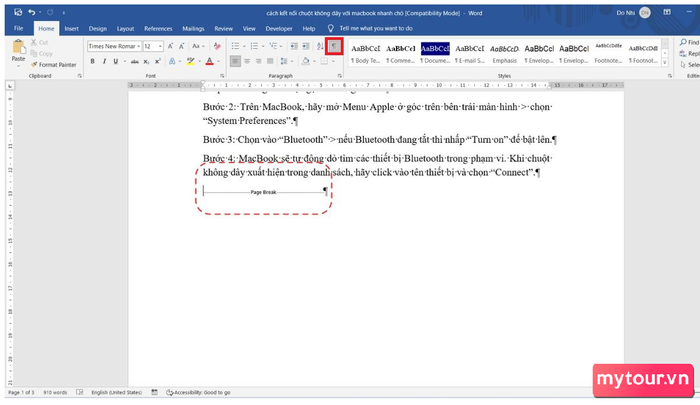The height and width of the screenshot is (405, 700).
Task: Decrease font size with Shrink Font icon
Action: [182, 46]
